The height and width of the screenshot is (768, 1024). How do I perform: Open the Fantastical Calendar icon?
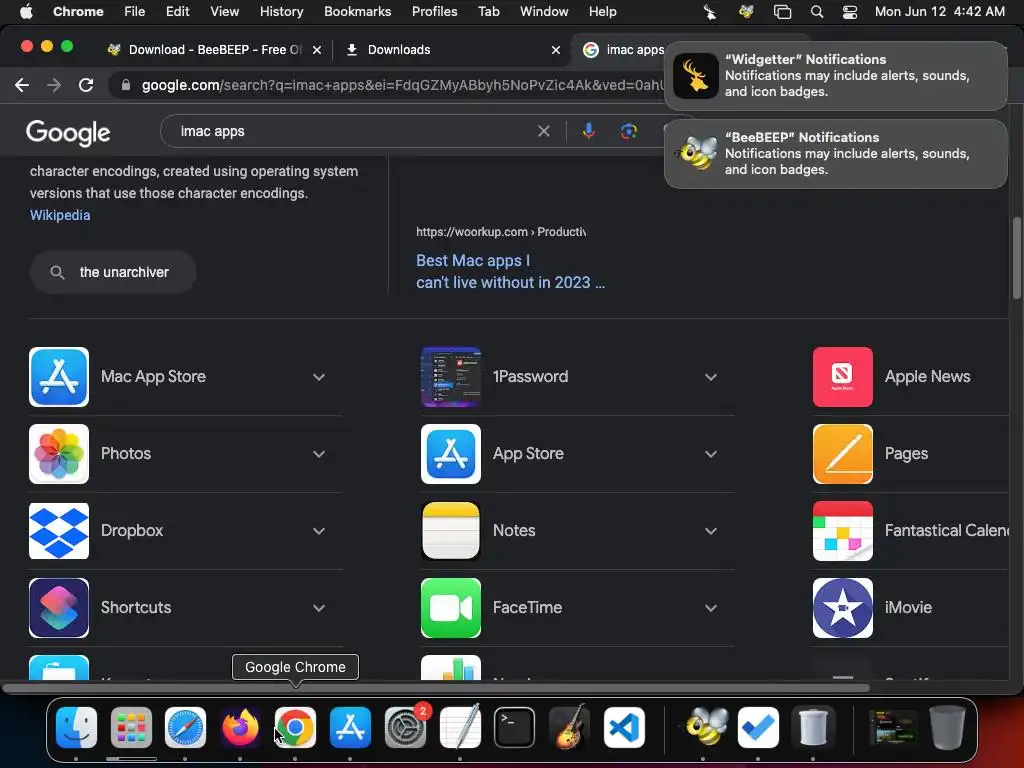click(x=842, y=531)
